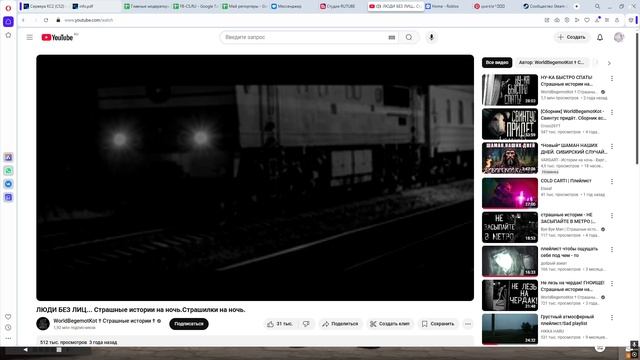Open Opera sidebar bookmarks star
This screenshot has height=360, width=640.
coord(8,36)
